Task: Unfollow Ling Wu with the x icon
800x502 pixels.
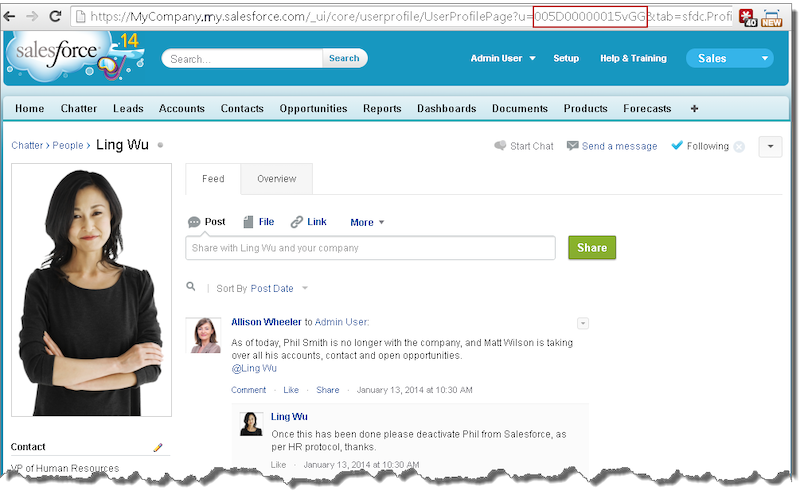Action: tap(739, 147)
